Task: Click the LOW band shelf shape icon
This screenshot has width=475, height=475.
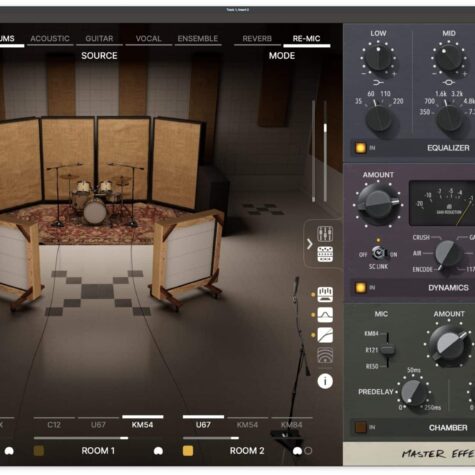Action: pyautogui.click(x=378, y=82)
